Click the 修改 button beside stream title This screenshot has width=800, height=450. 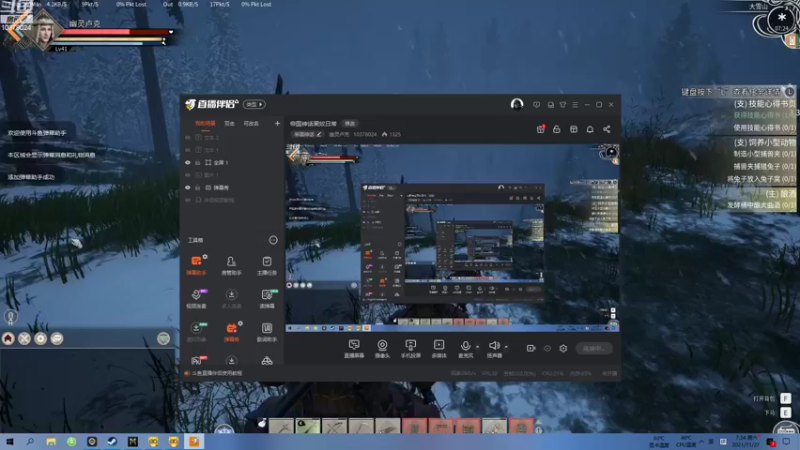349,123
